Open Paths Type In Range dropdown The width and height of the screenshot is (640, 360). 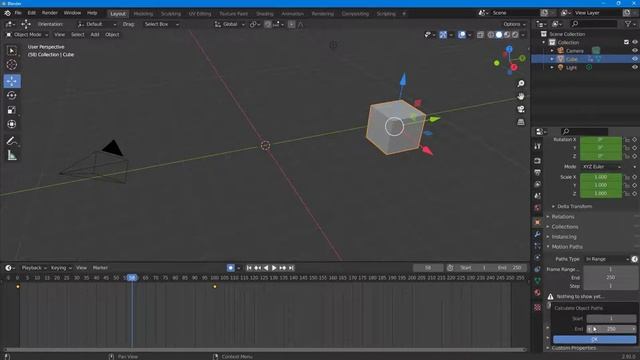pos(607,259)
